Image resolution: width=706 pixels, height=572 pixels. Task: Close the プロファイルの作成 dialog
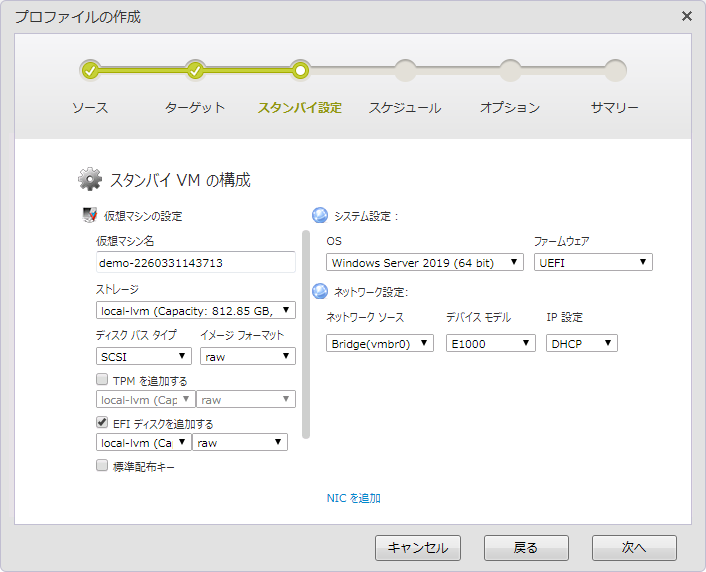(x=686, y=16)
